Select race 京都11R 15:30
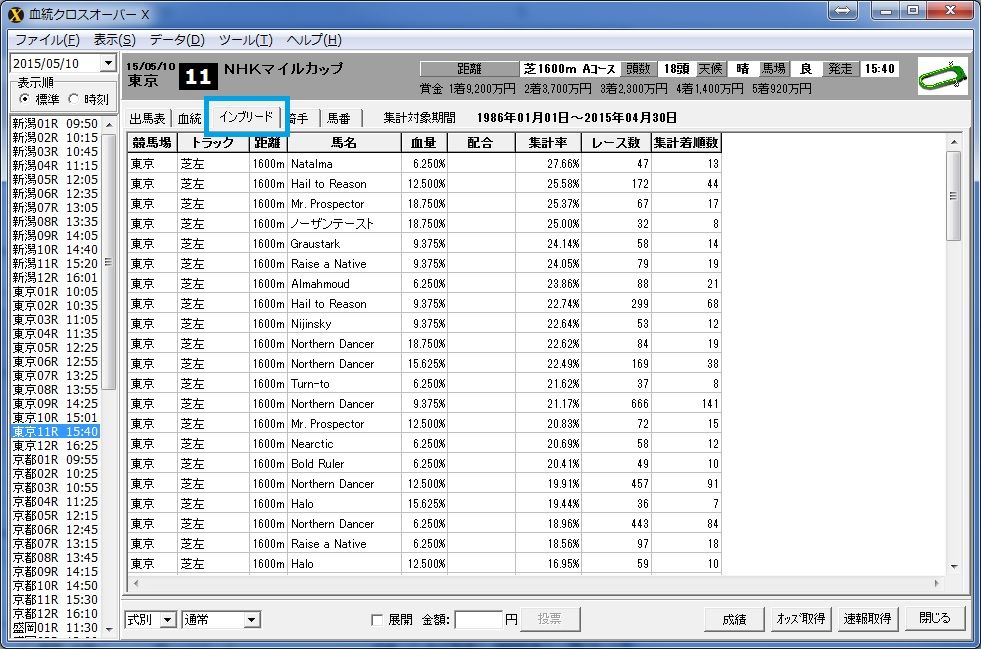Screen dimensions: 981x649 pyautogui.click(x=56, y=600)
